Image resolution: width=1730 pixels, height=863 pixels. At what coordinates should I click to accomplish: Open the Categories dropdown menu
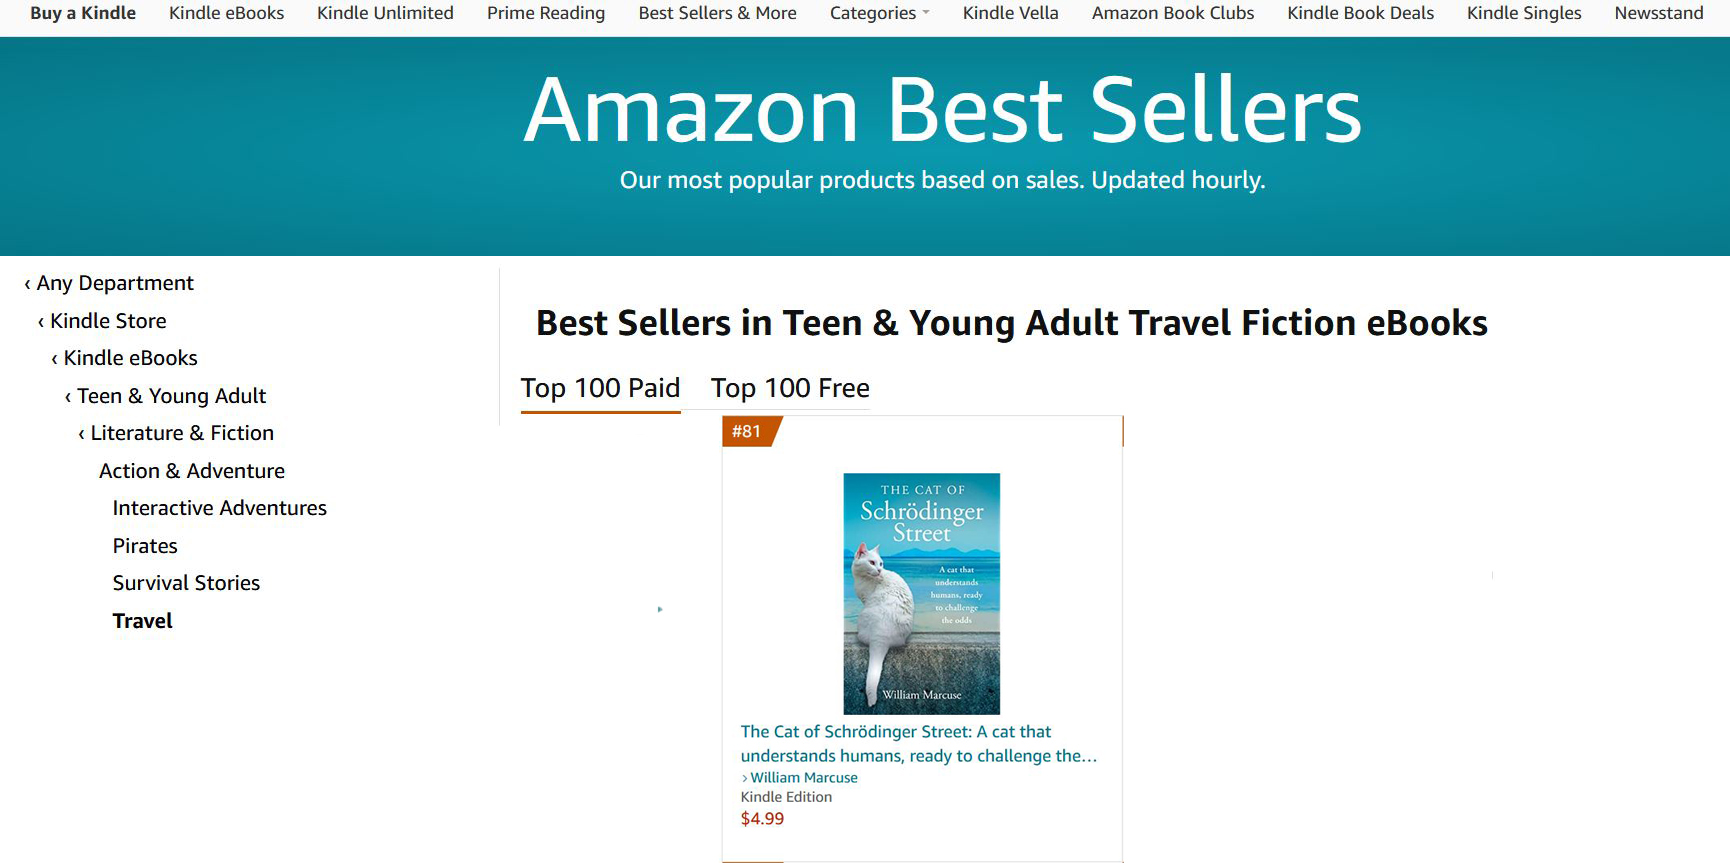[x=879, y=13]
